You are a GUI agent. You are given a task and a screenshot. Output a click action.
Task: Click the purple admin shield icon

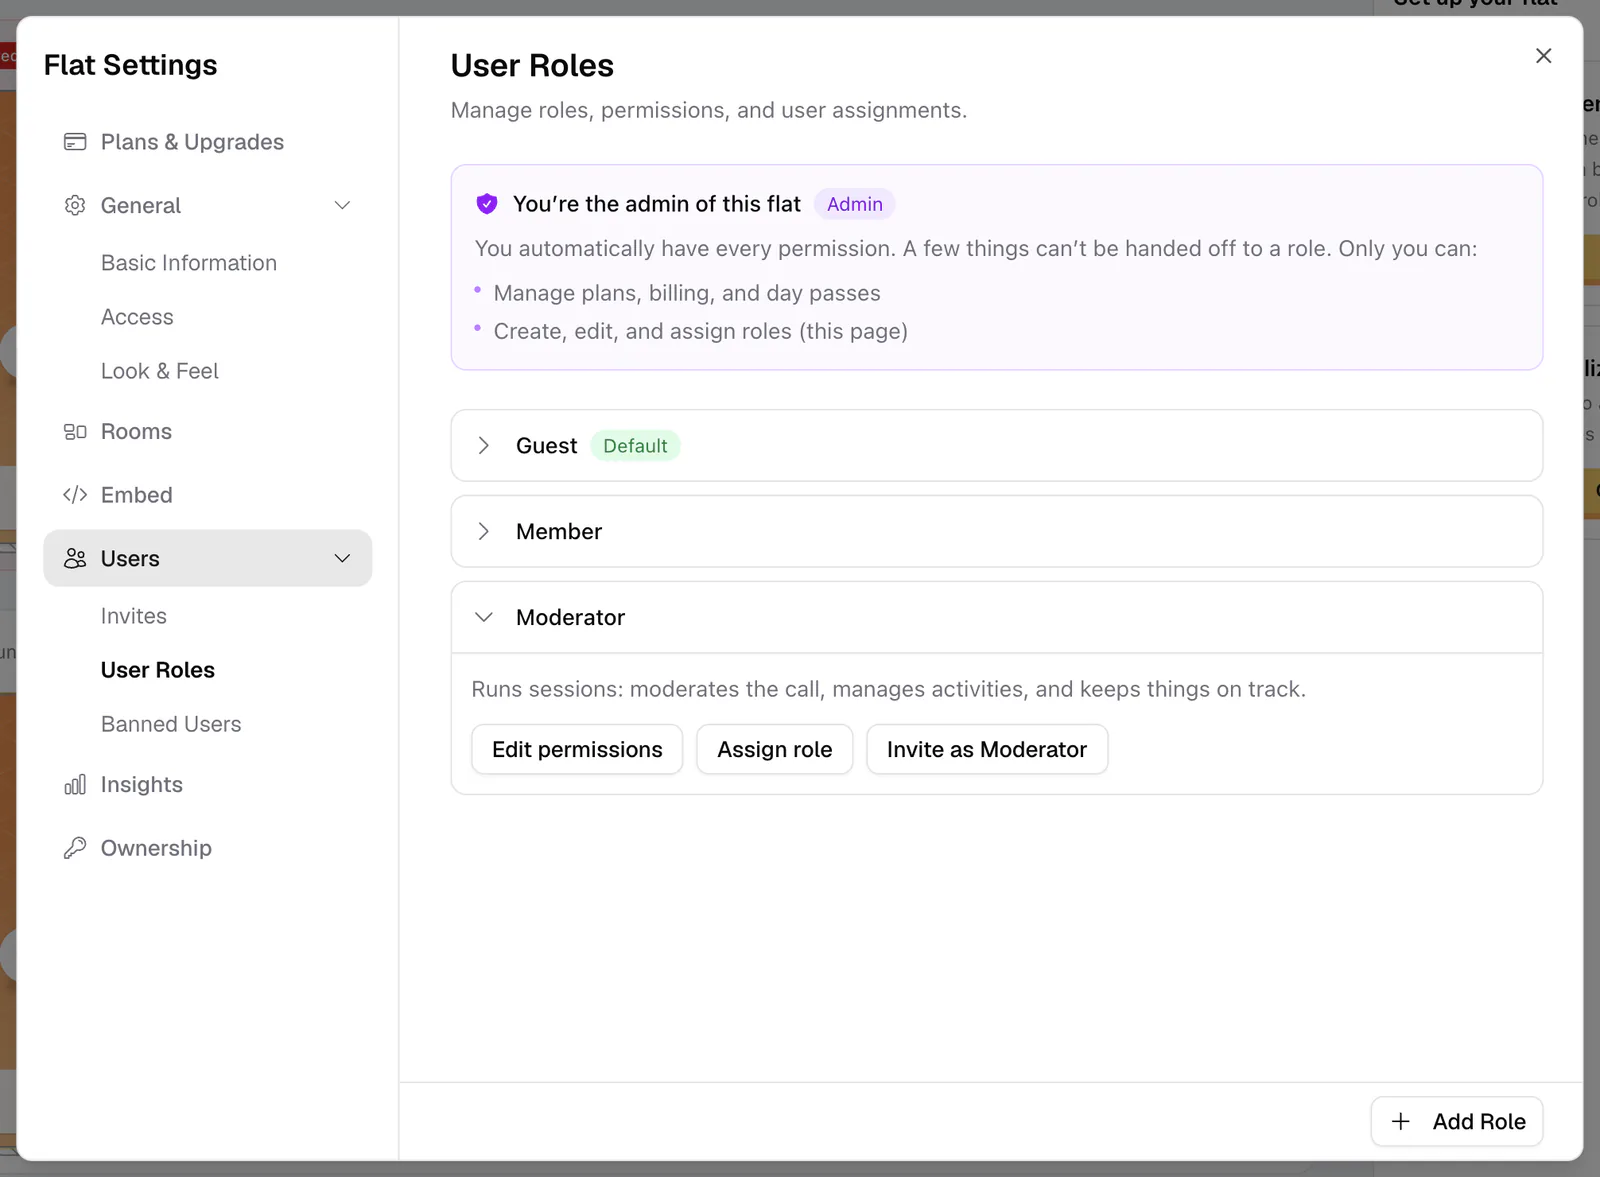click(487, 204)
